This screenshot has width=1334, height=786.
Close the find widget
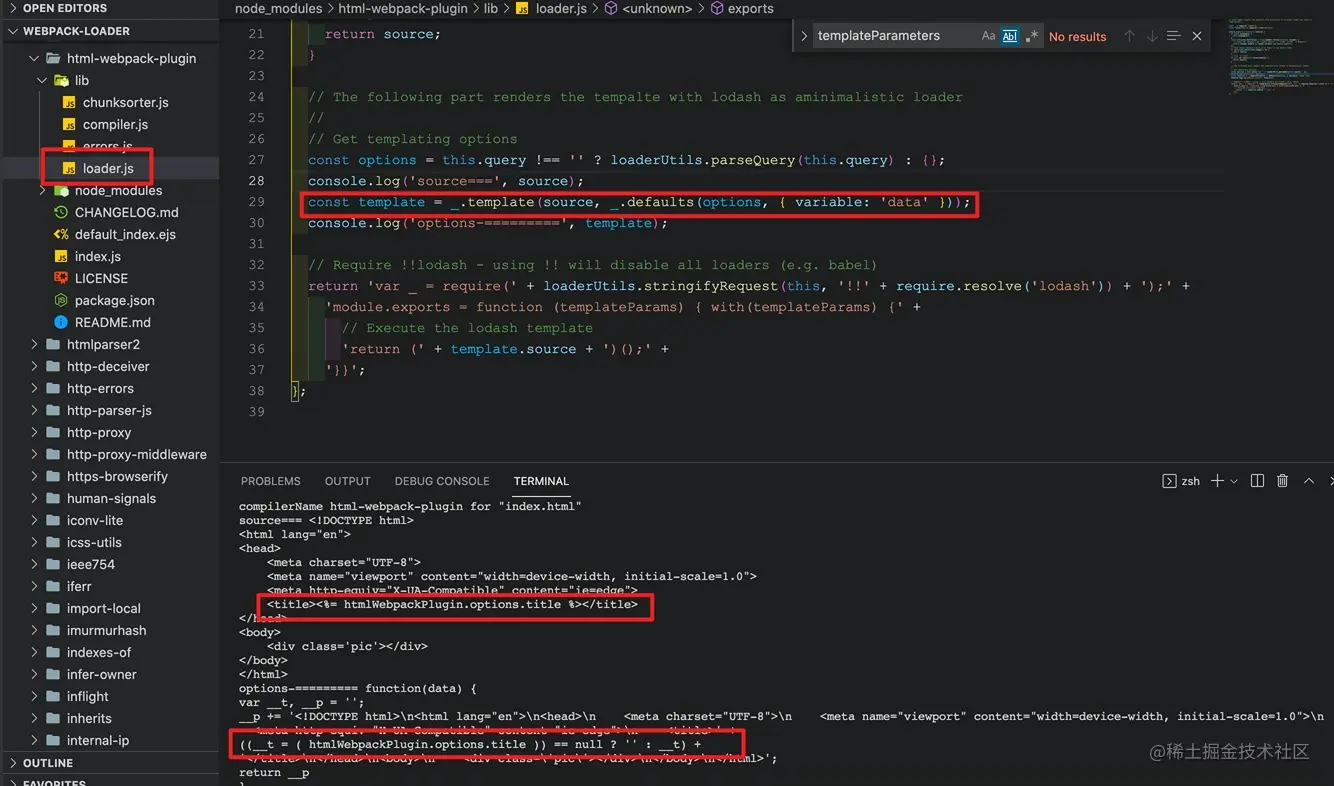(x=1197, y=36)
